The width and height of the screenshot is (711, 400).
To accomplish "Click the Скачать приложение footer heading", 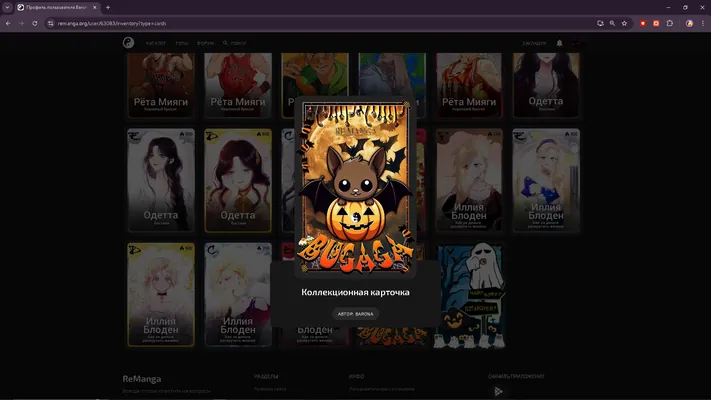I will [x=516, y=376].
